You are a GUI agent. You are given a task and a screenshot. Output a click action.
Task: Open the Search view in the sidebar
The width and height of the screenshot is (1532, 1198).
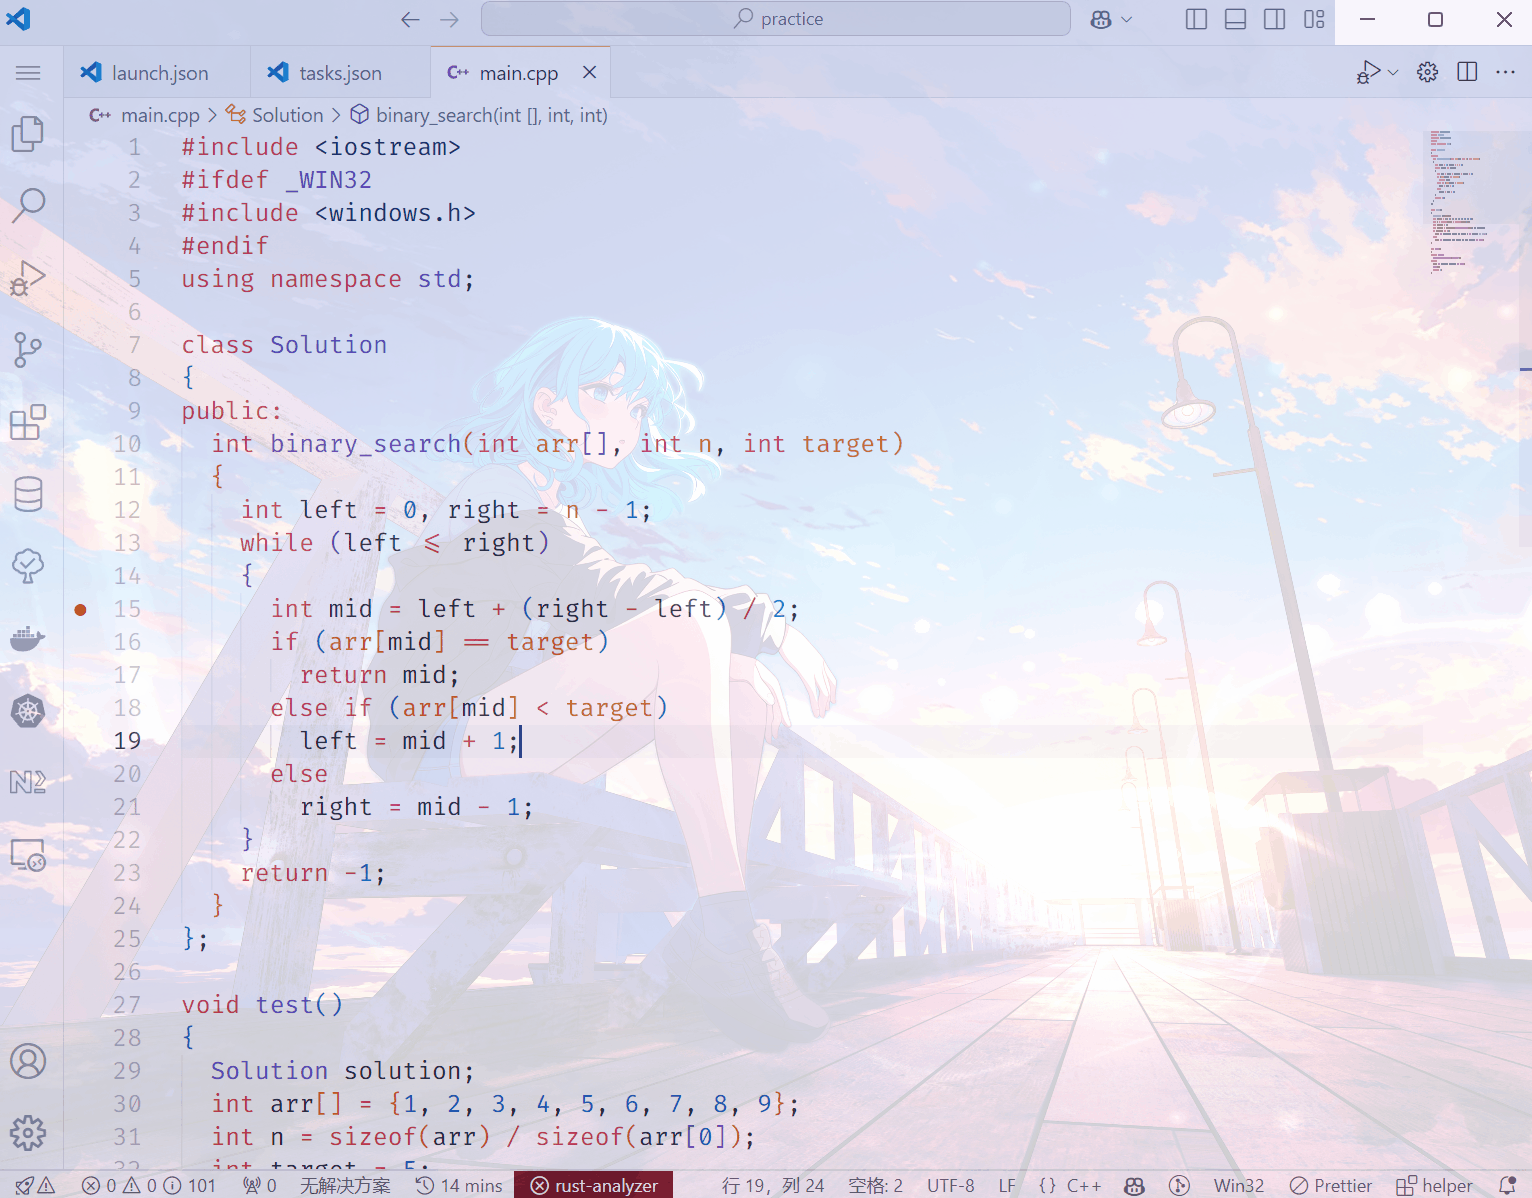28,204
